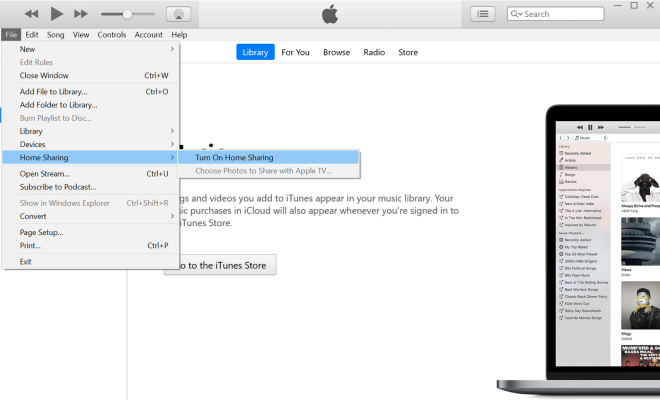Open the Edit menu
This screenshot has height=400, width=660.
click(32, 35)
